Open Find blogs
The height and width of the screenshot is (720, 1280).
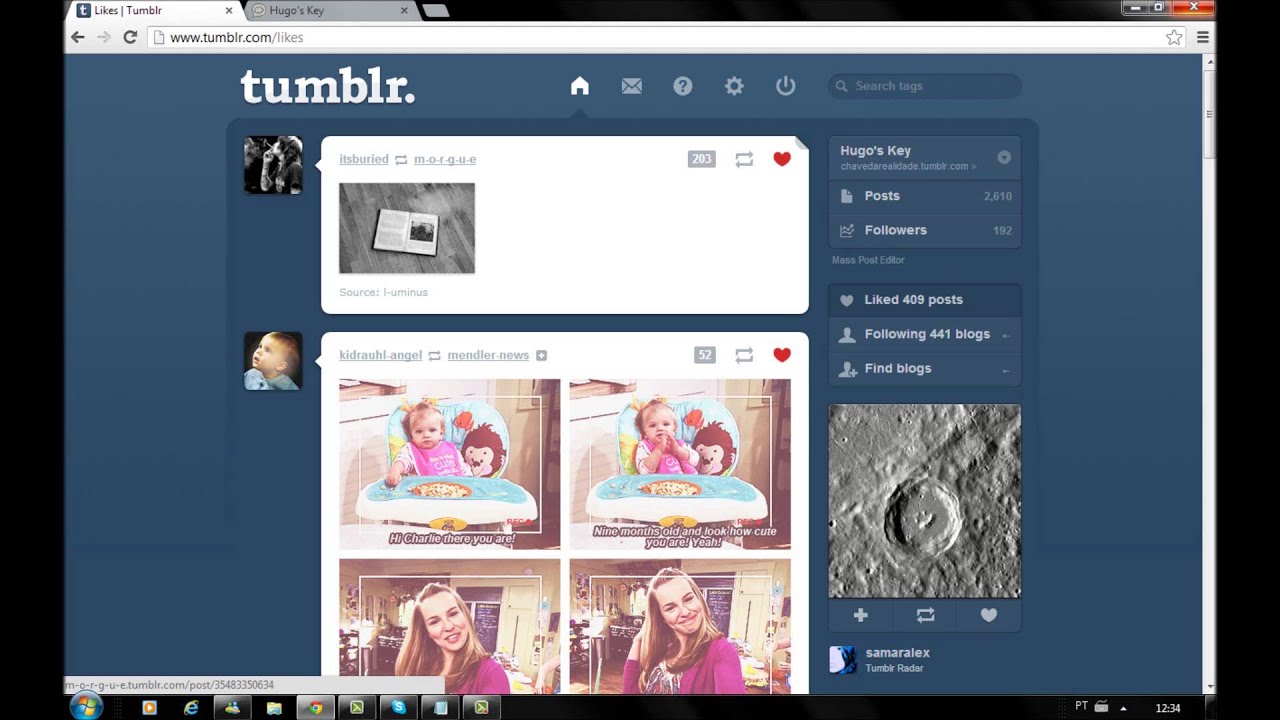click(x=925, y=368)
